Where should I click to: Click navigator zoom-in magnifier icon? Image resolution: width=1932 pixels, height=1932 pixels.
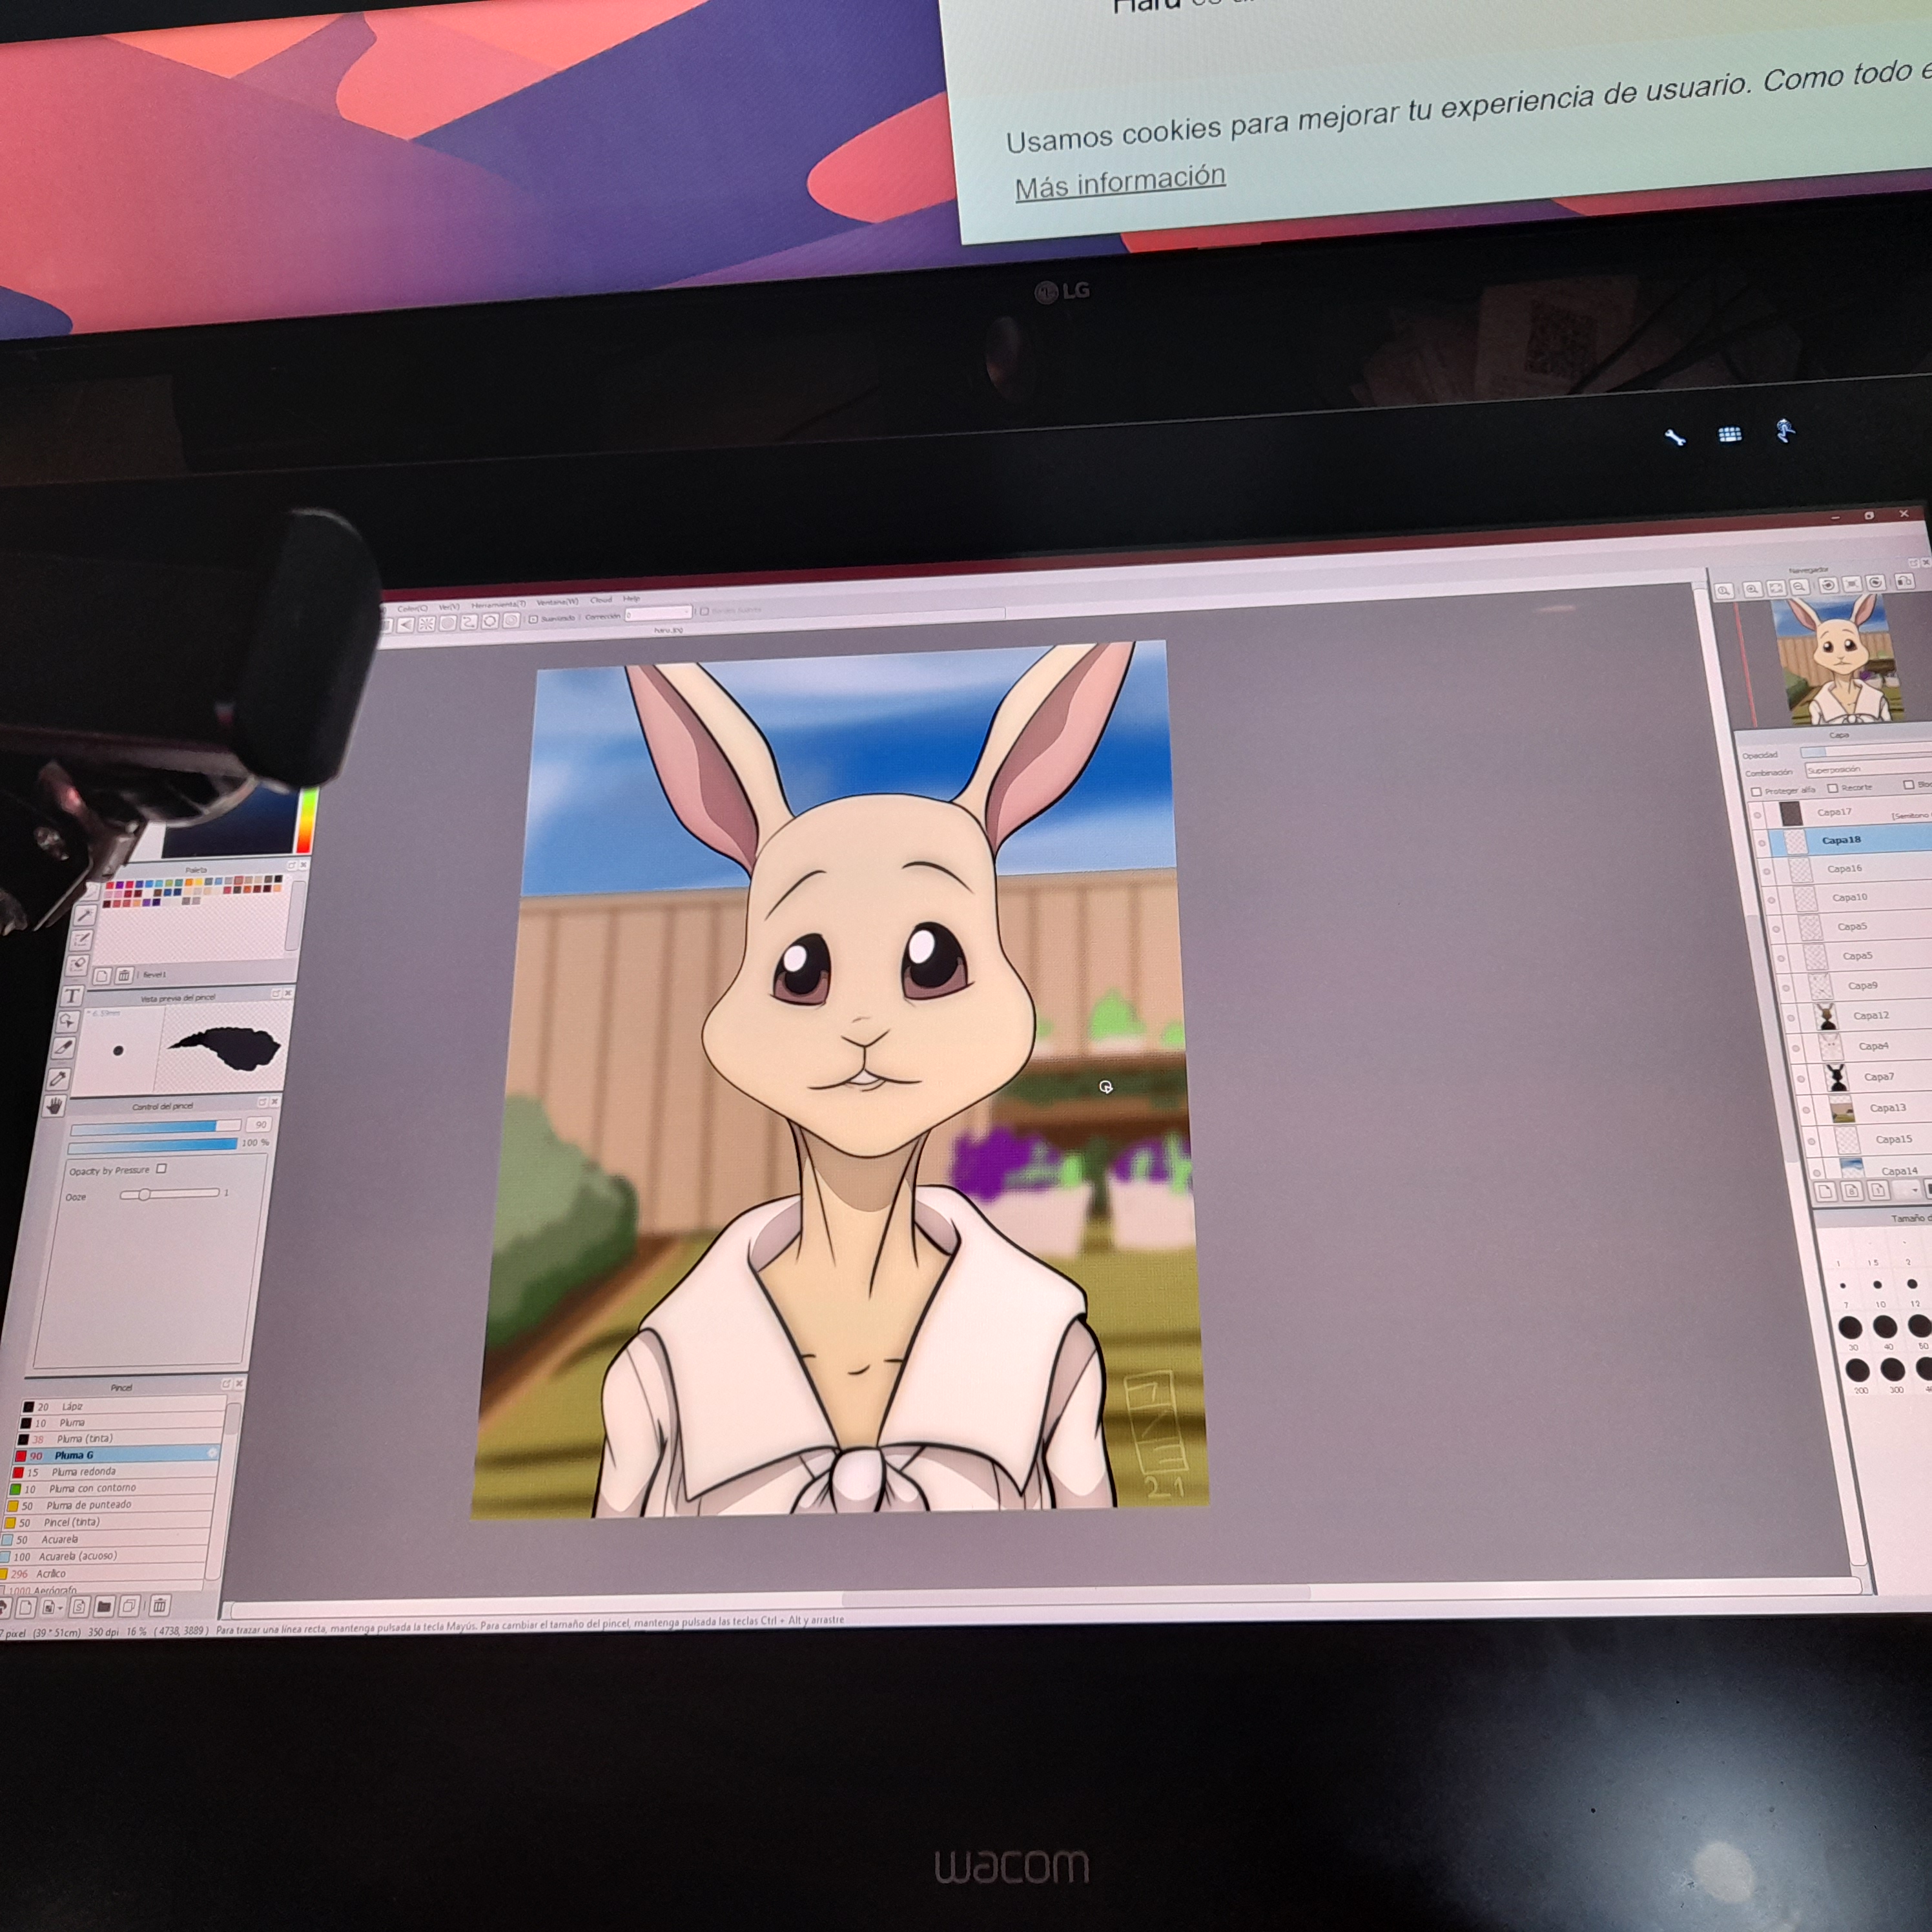tap(1751, 590)
